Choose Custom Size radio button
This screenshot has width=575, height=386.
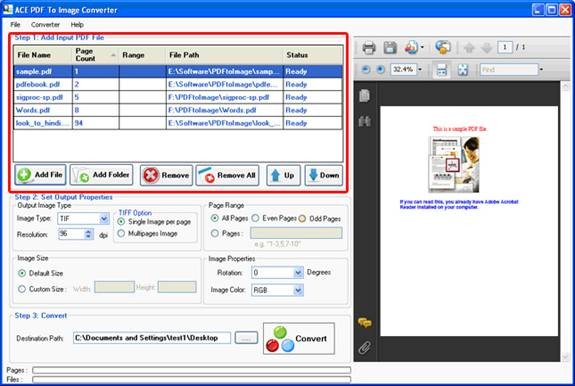(x=22, y=289)
